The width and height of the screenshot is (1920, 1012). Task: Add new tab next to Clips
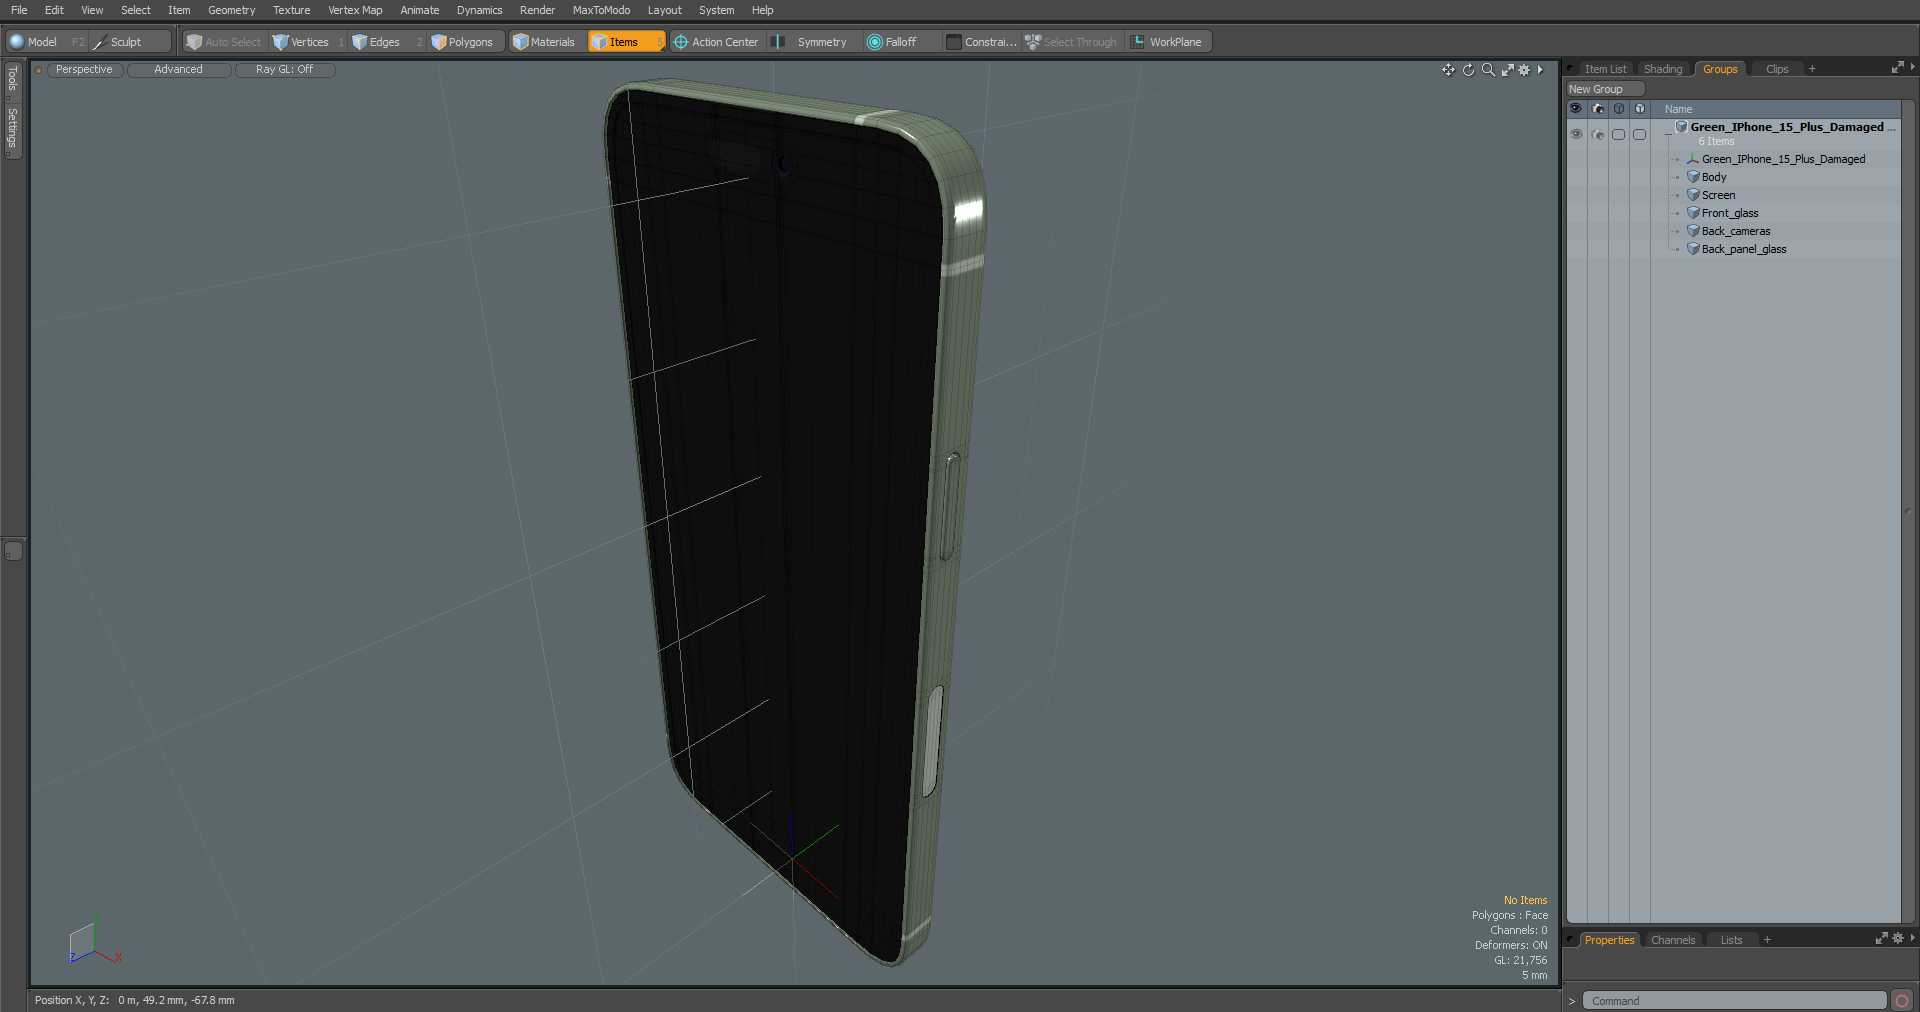point(1812,69)
